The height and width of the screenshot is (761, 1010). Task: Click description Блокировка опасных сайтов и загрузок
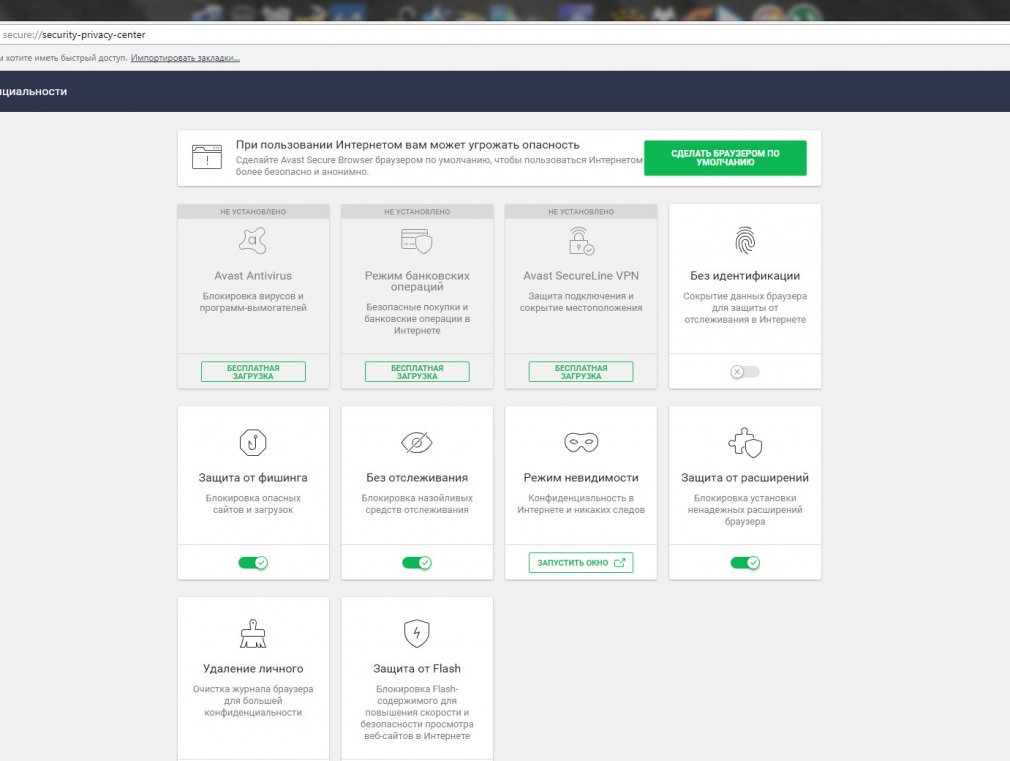252,504
